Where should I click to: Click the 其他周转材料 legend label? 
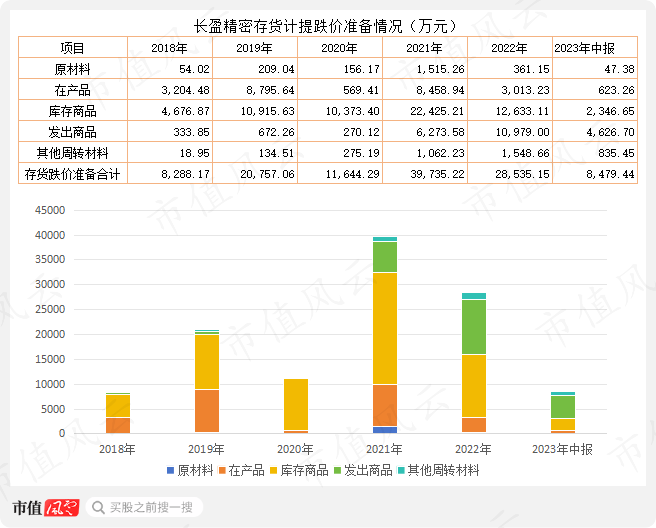pyautogui.click(x=443, y=471)
